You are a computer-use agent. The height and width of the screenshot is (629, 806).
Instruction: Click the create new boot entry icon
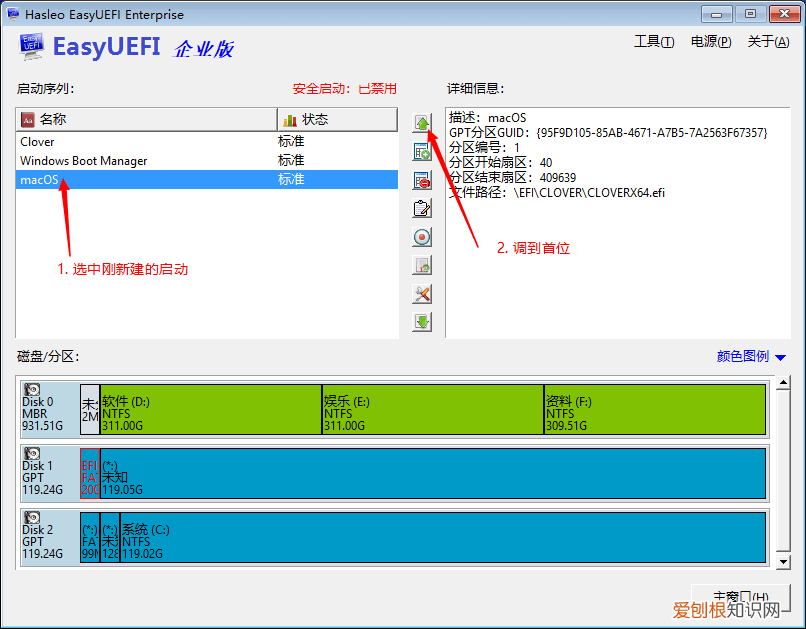(x=422, y=152)
